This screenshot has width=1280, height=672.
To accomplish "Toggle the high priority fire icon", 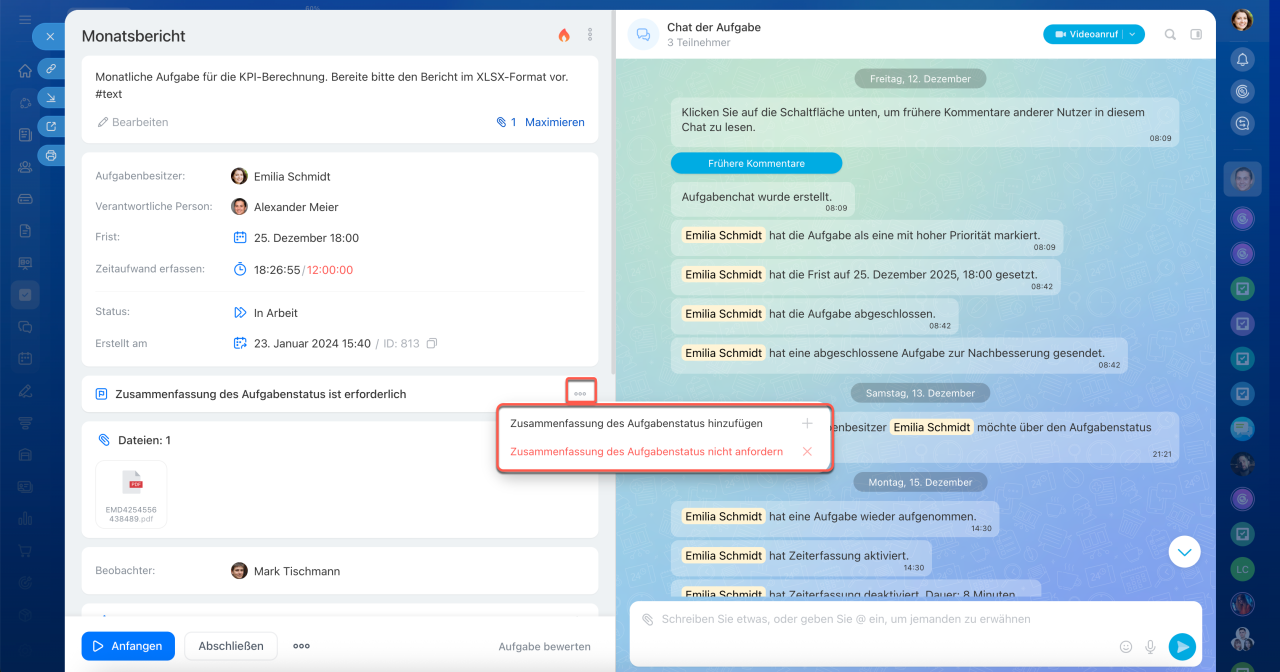I will [x=564, y=35].
